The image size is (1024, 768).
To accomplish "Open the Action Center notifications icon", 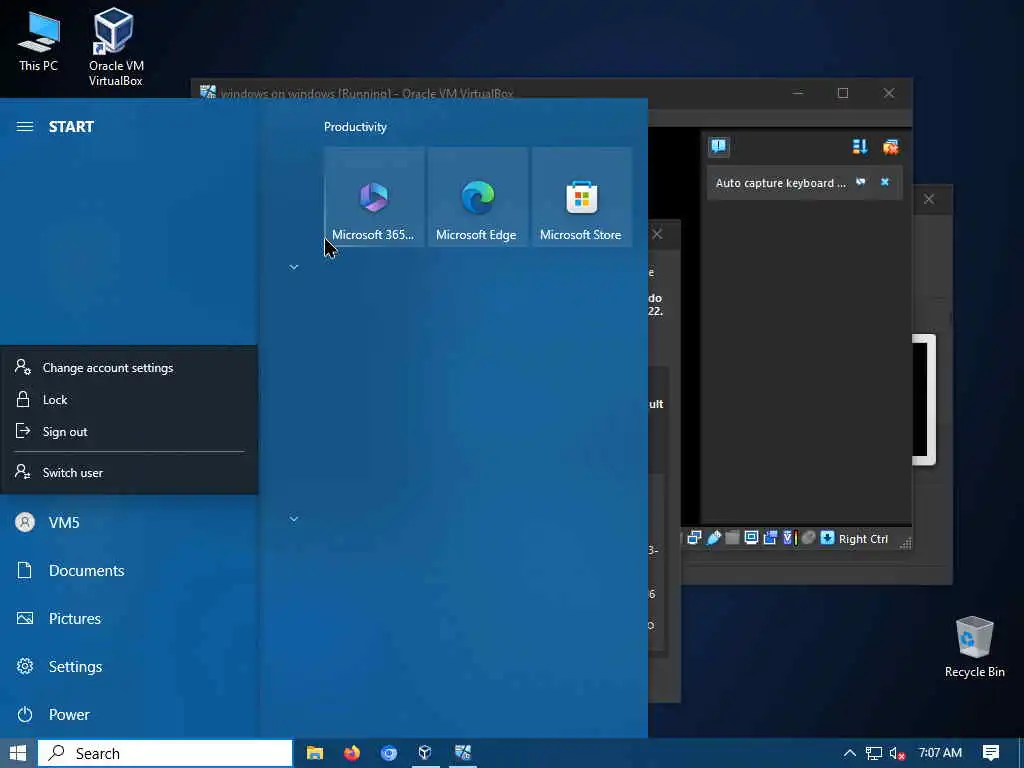I will click(991, 753).
